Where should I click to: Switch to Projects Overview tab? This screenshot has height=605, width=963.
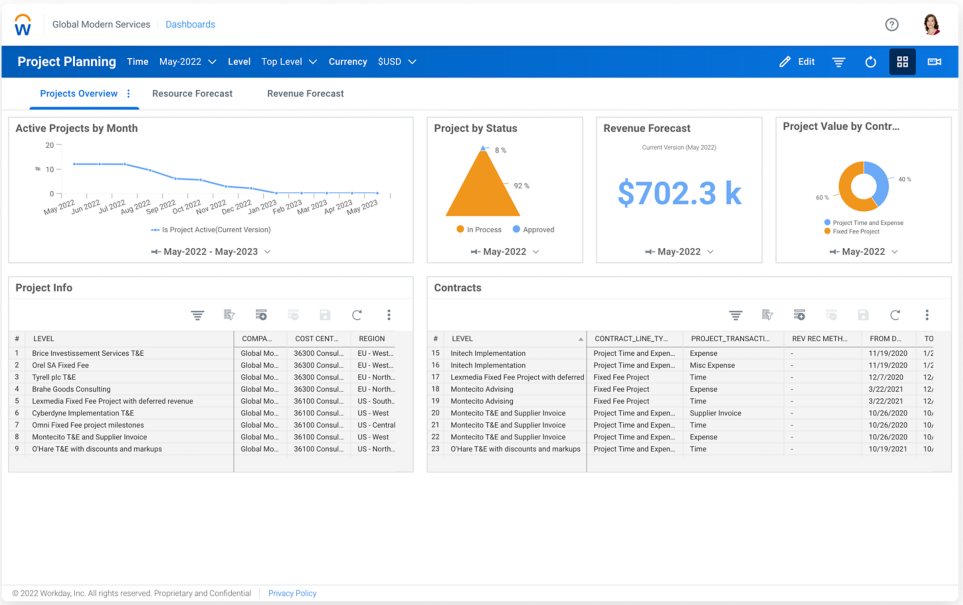click(79, 93)
